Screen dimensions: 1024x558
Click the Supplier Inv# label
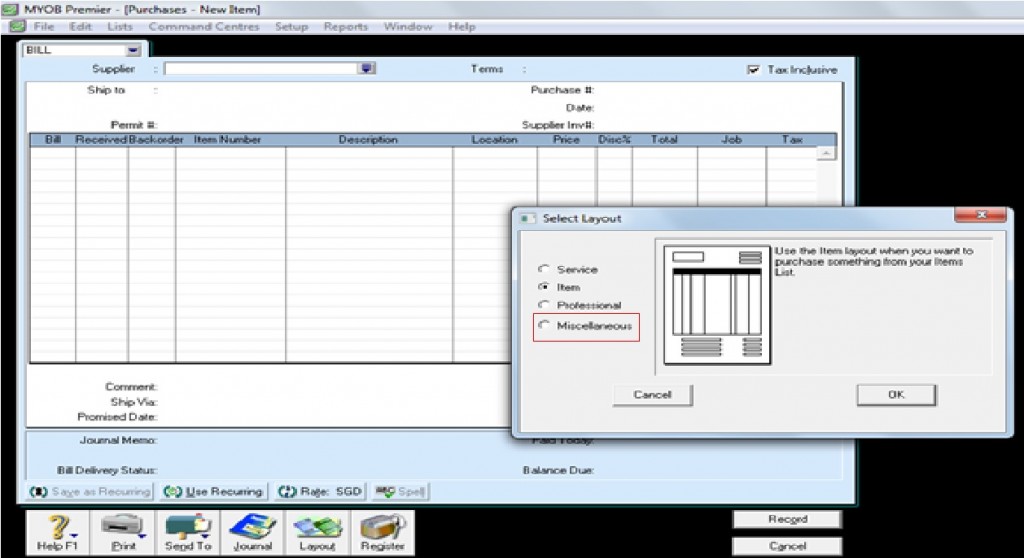coord(558,125)
